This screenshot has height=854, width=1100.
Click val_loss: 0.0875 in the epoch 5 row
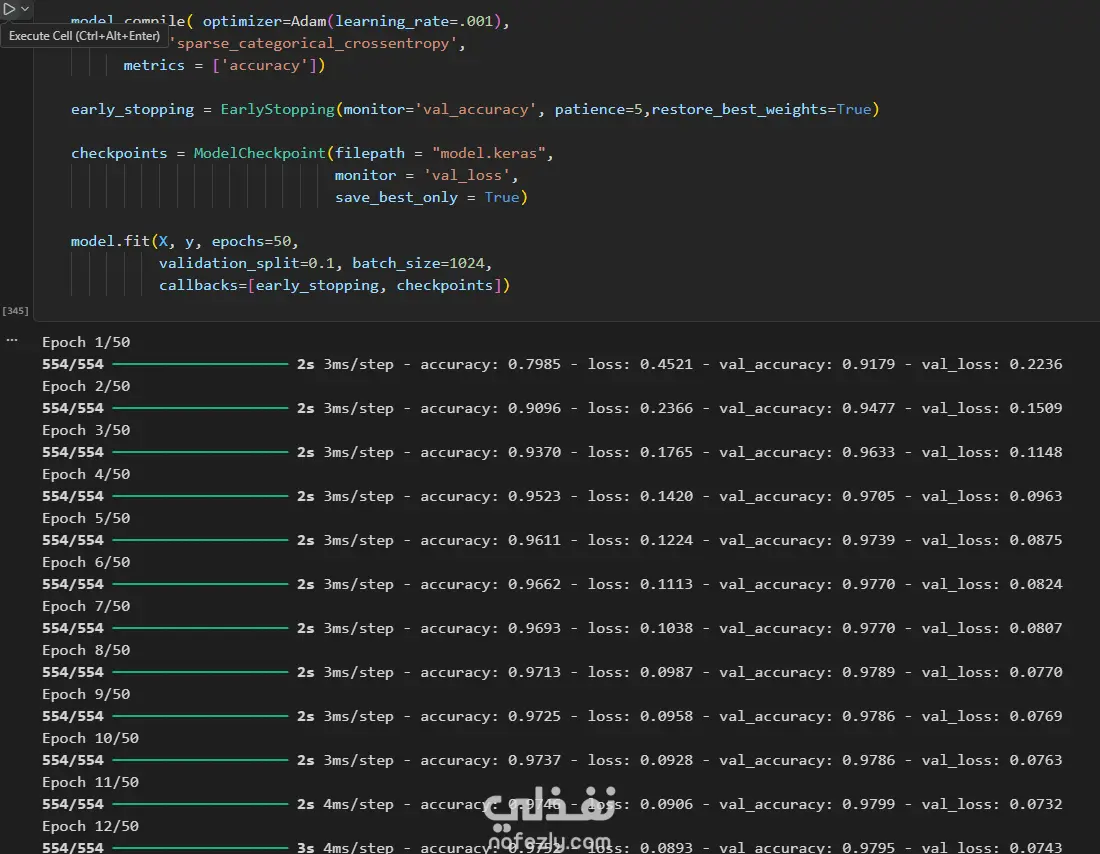point(991,540)
